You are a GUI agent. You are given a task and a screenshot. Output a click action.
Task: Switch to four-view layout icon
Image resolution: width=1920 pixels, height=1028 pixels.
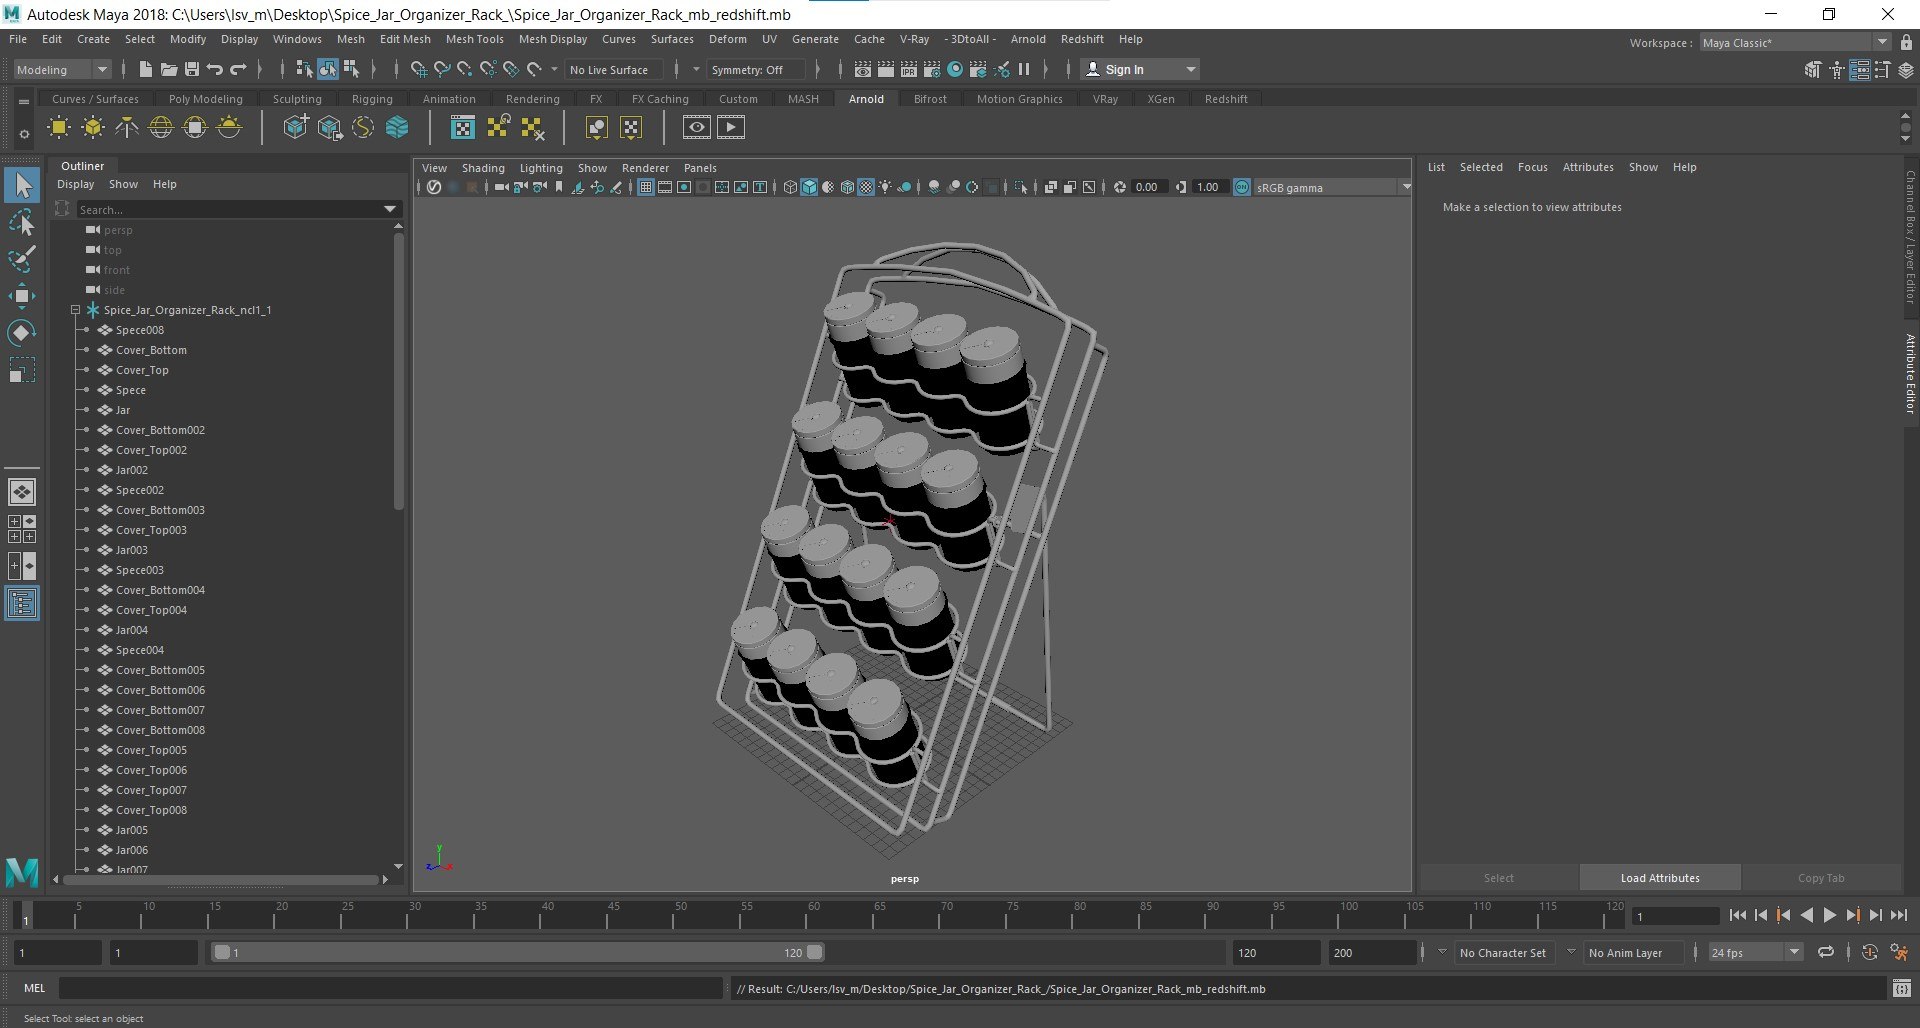click(x=22, y=529)
